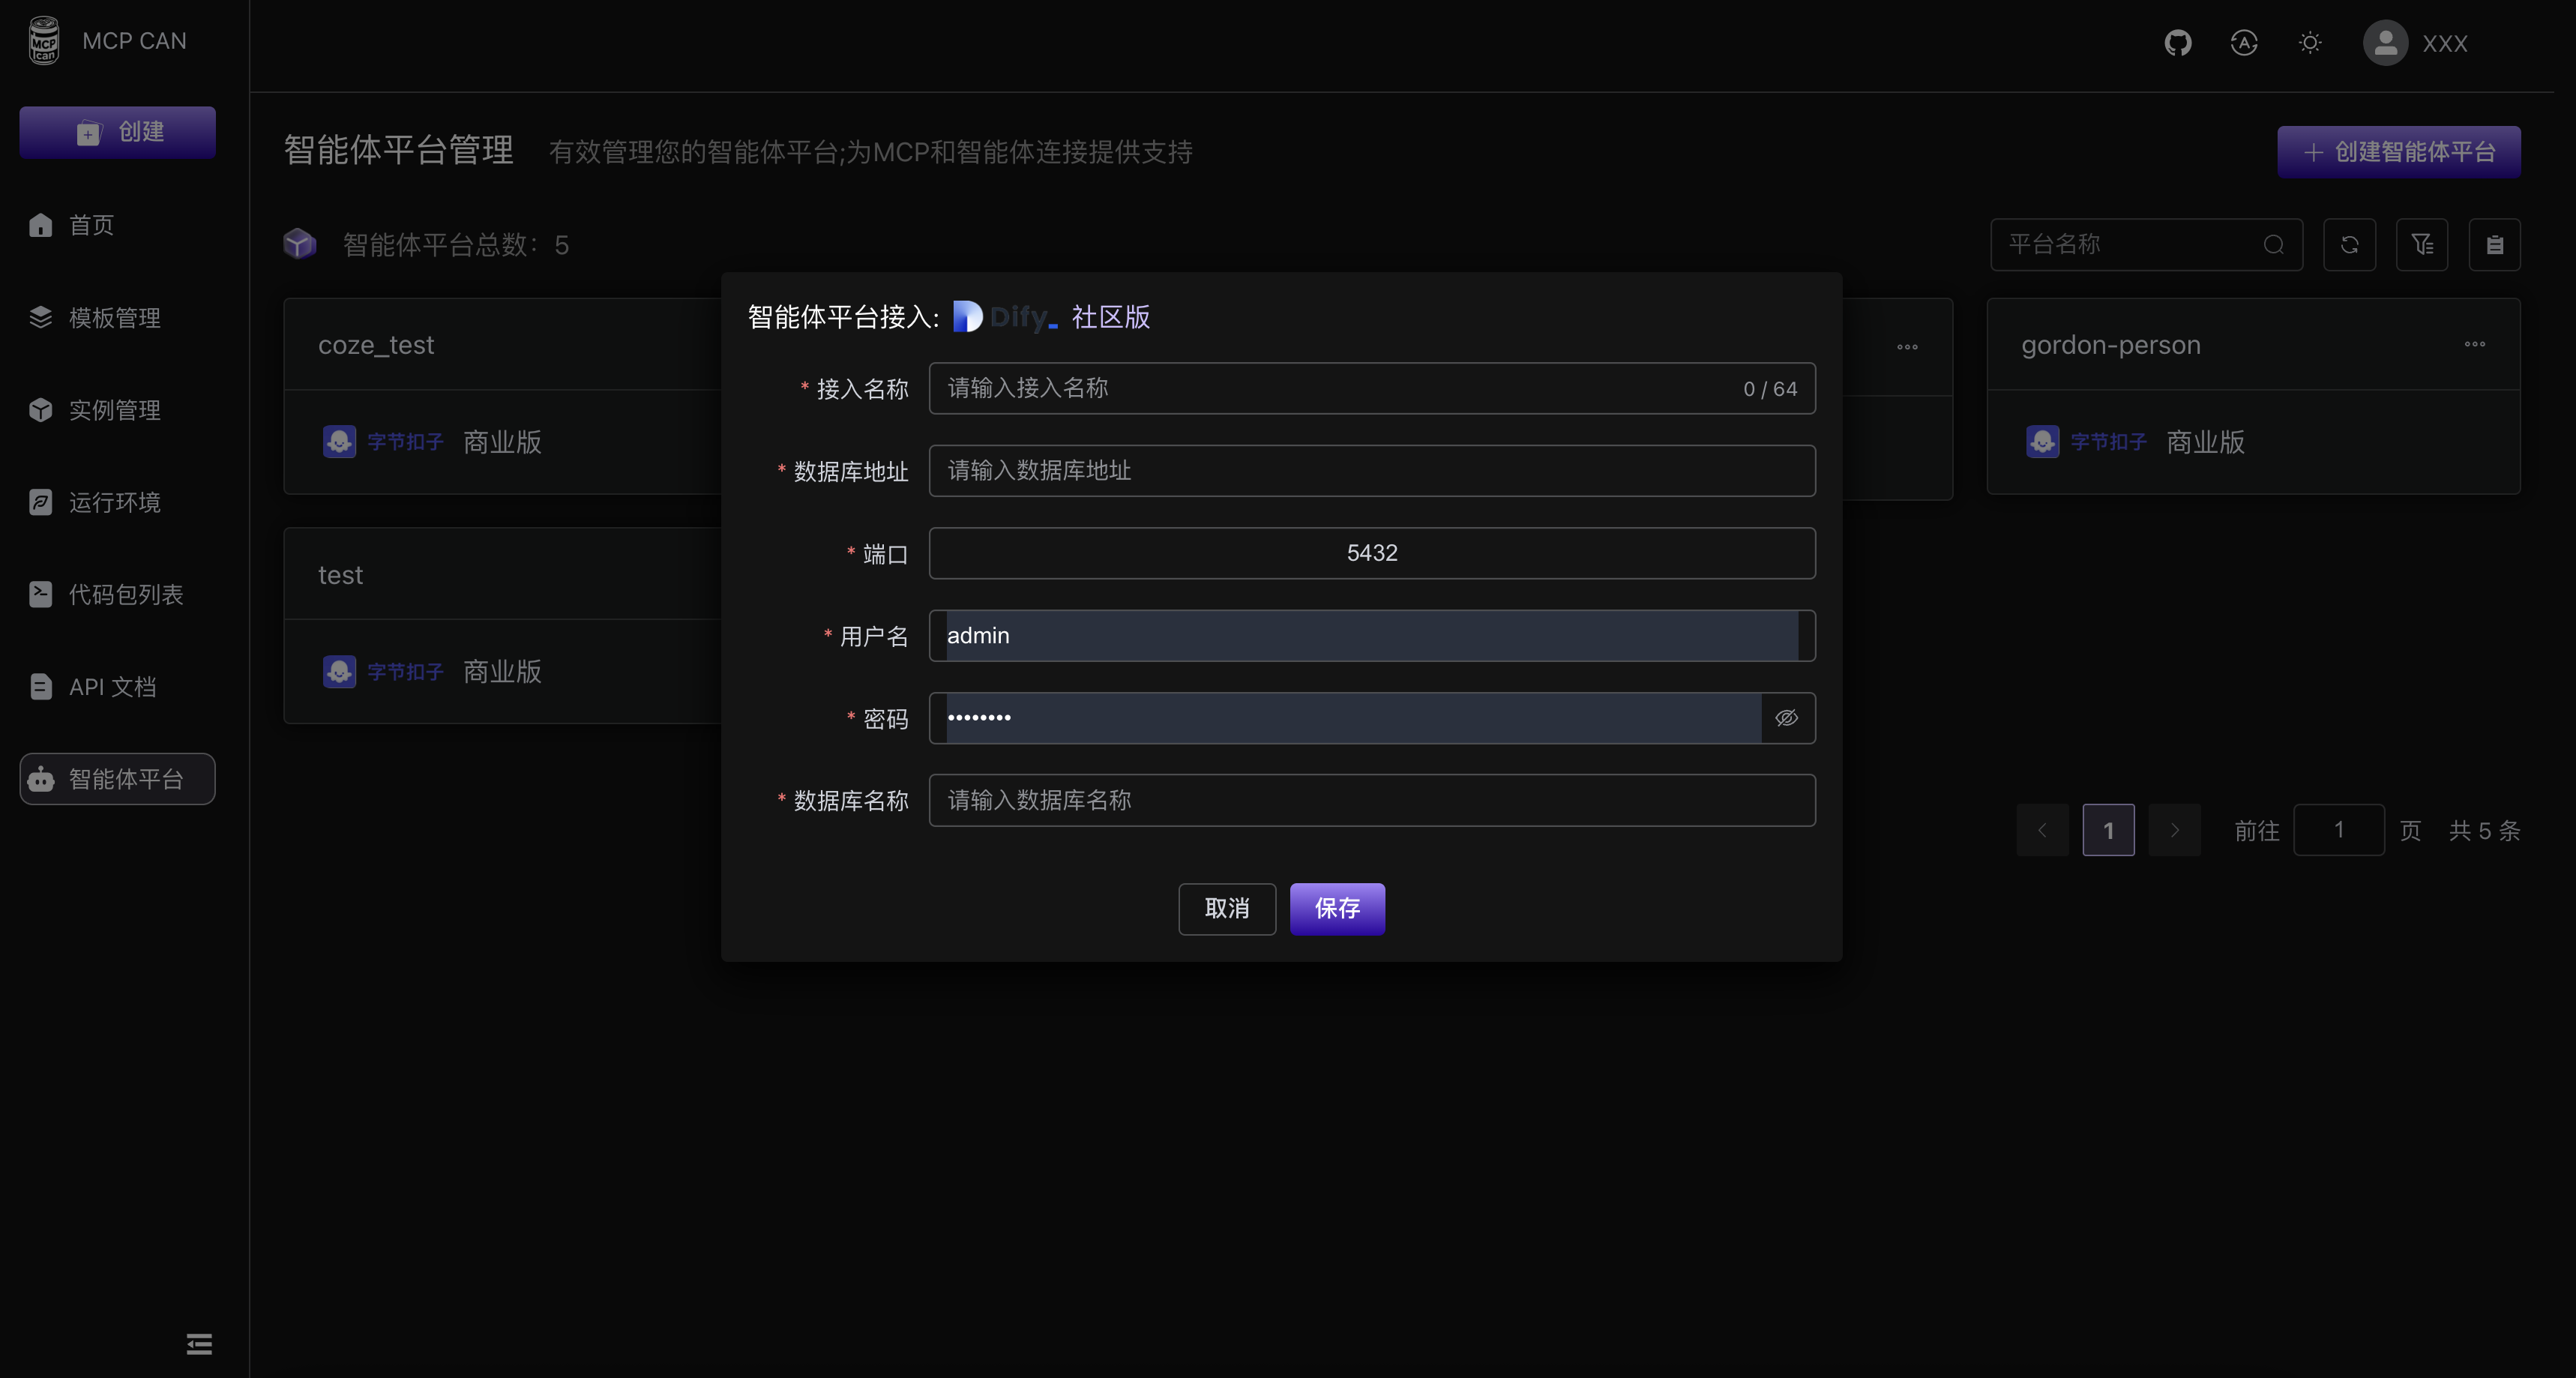
Task: Open API 文档 from the sidebar
Action: pos(110,687)
